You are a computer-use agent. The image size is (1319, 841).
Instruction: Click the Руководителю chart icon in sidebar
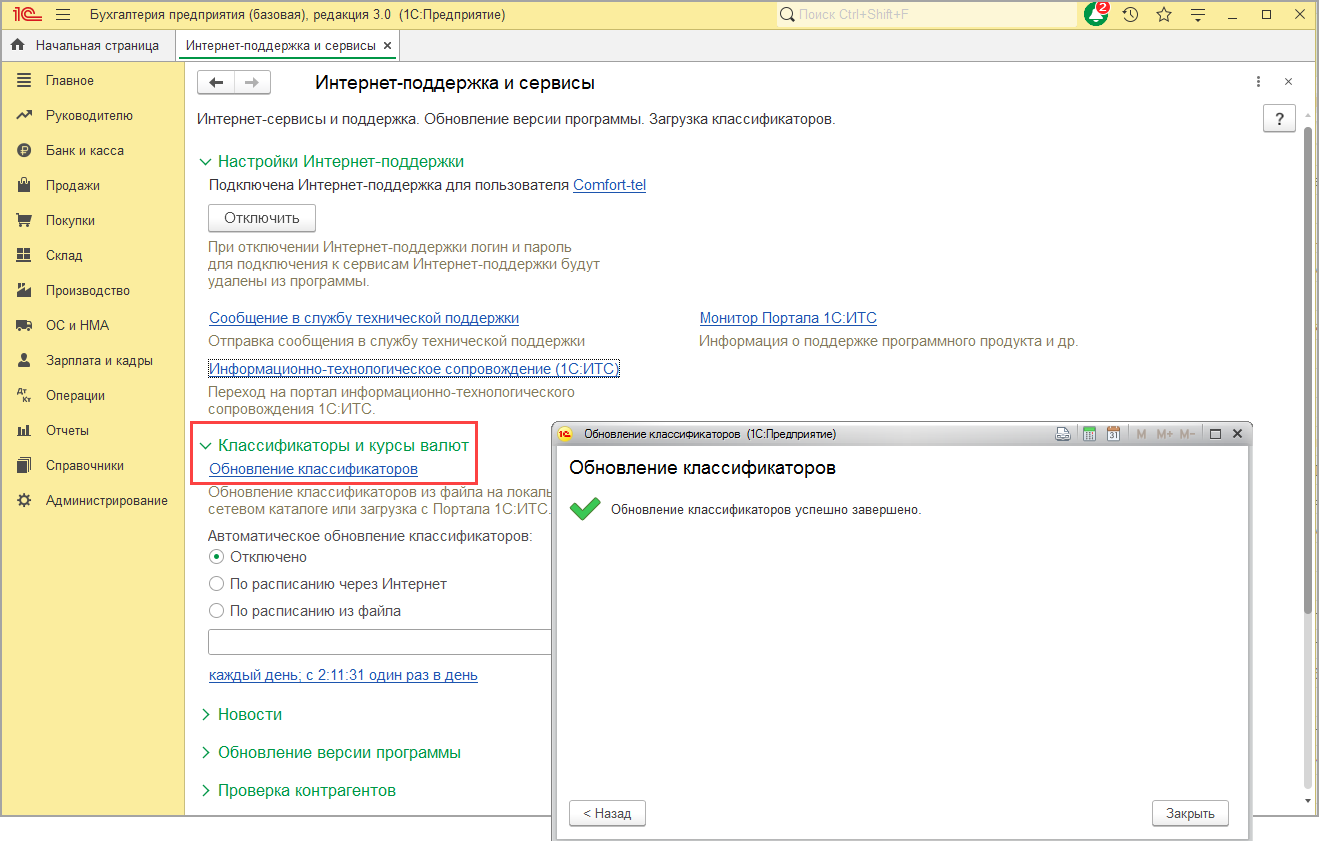(x=25, y=116)
